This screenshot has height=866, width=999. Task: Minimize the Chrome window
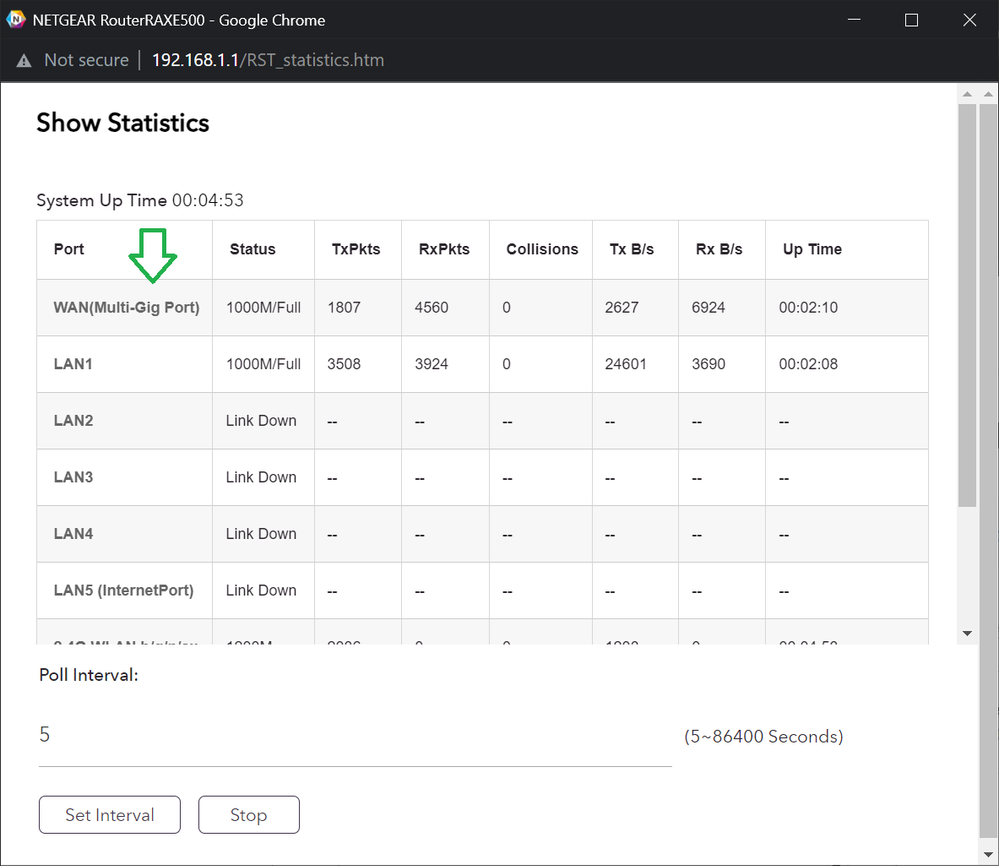point(854,20)
